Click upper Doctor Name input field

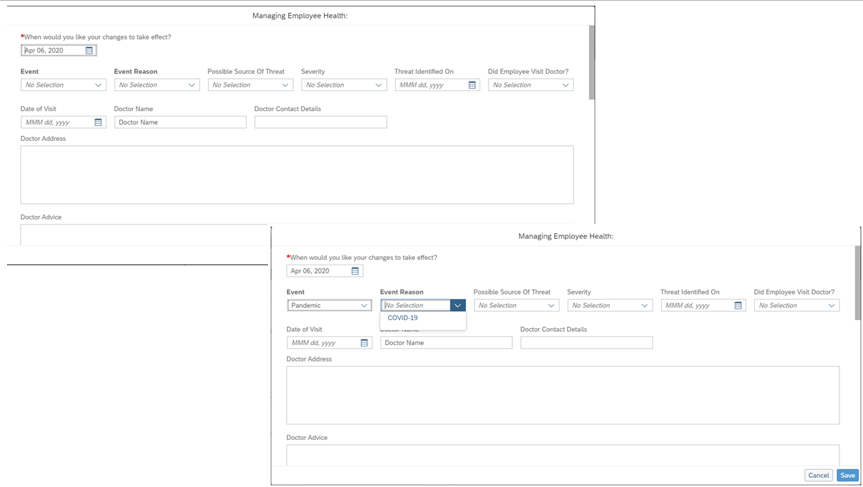181,122
